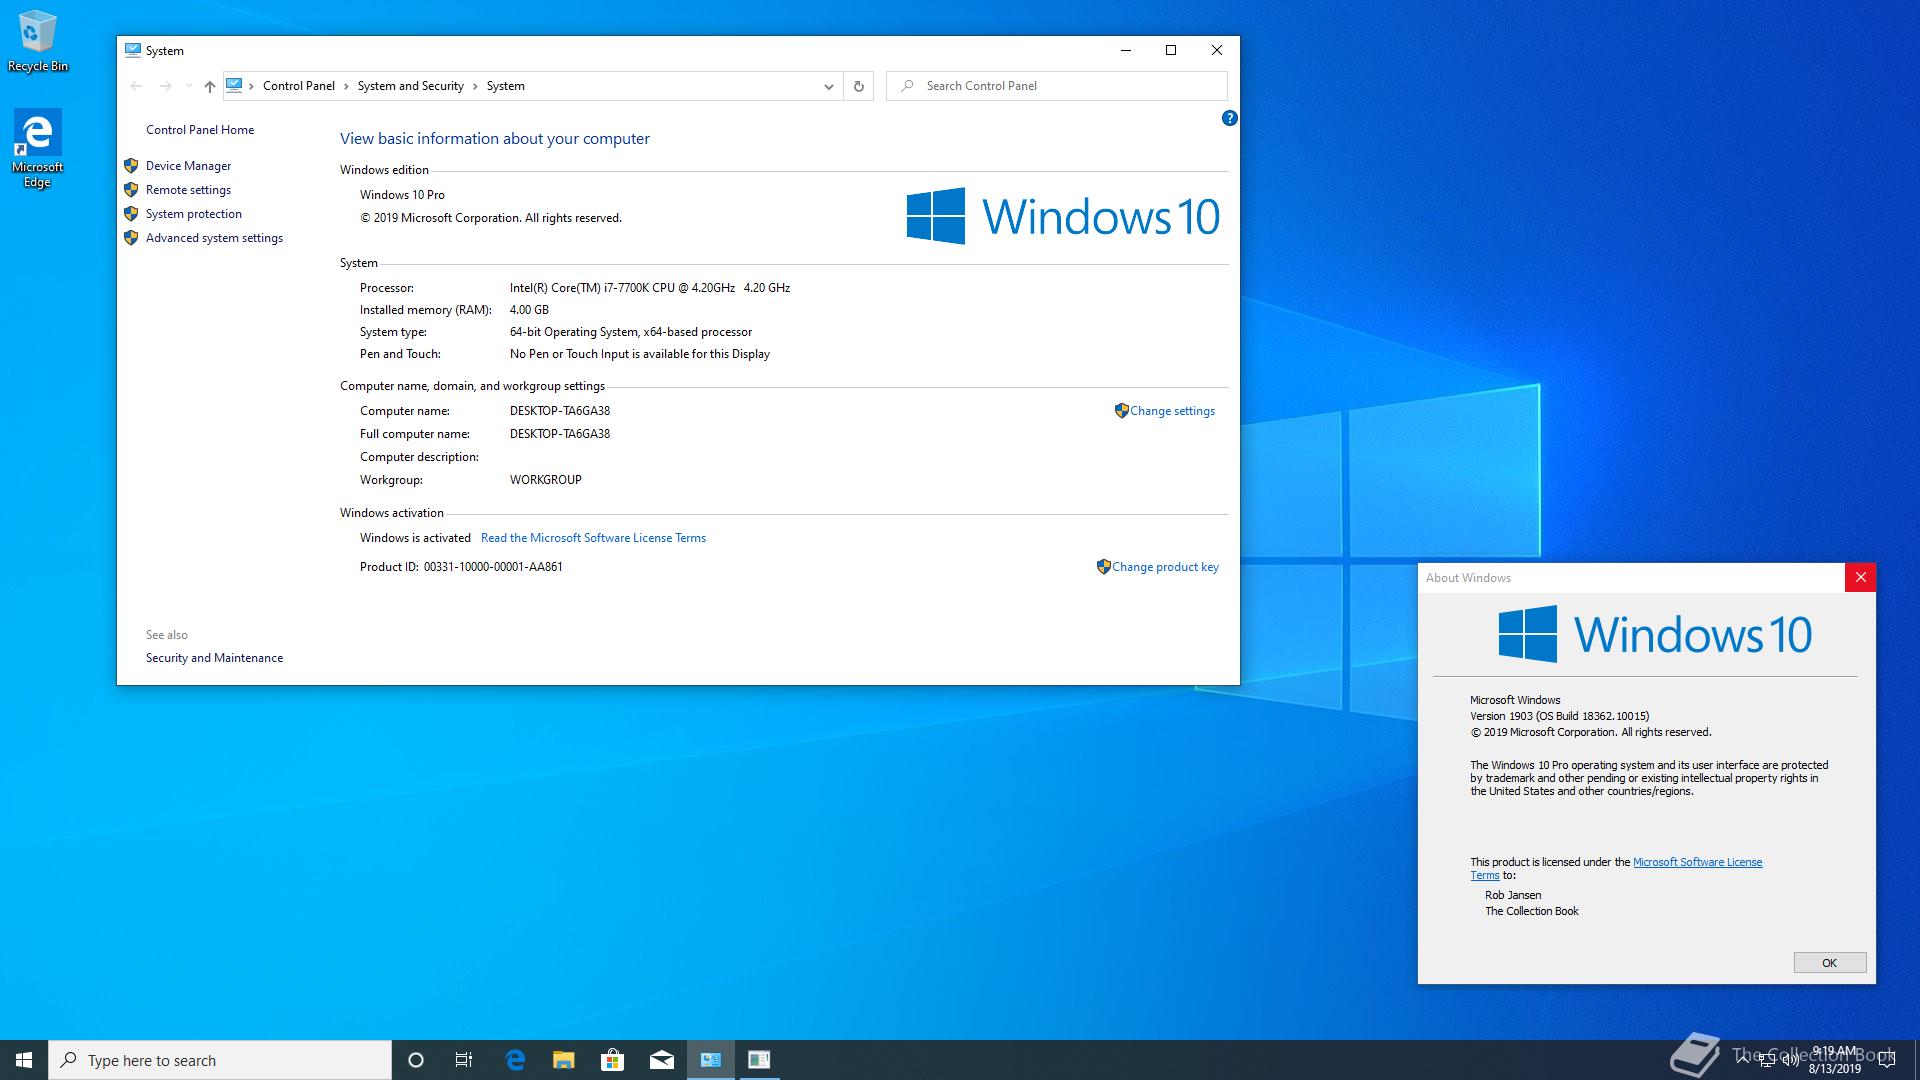Open System protection from sidebar

194,214
